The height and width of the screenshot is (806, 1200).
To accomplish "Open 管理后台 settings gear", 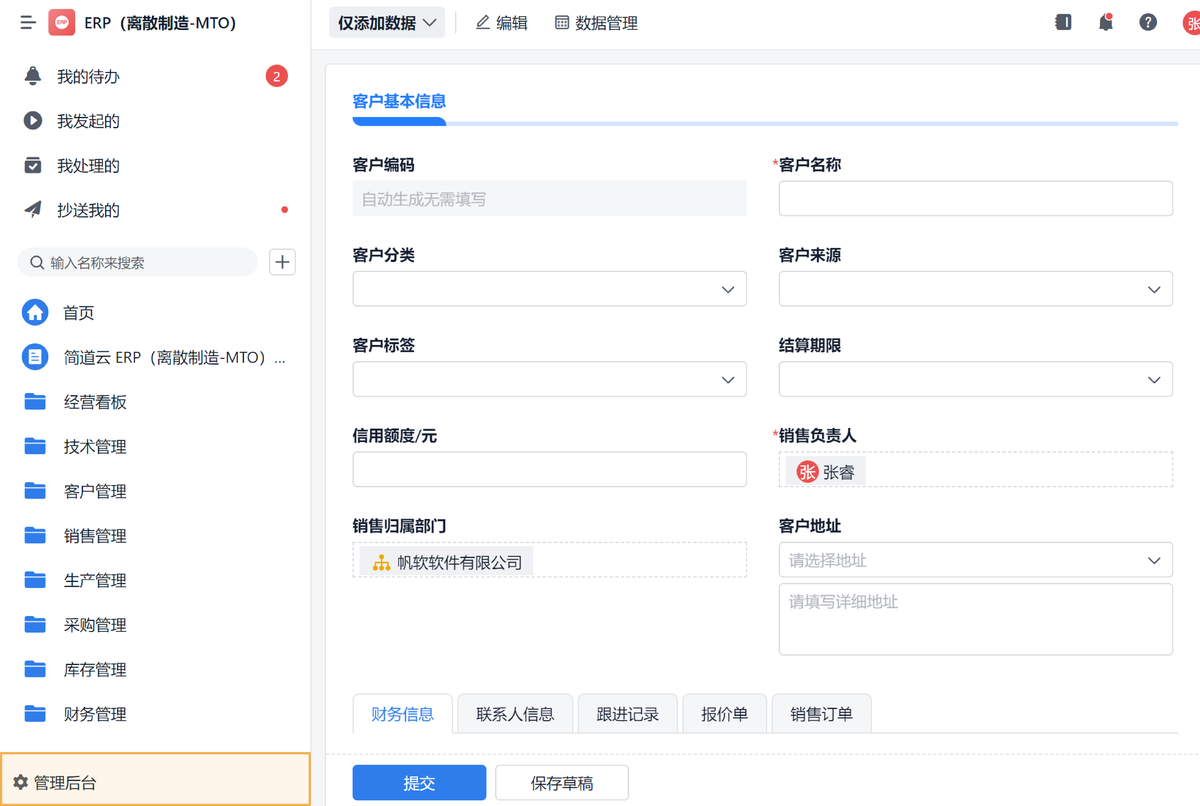I will click(21, 782).
